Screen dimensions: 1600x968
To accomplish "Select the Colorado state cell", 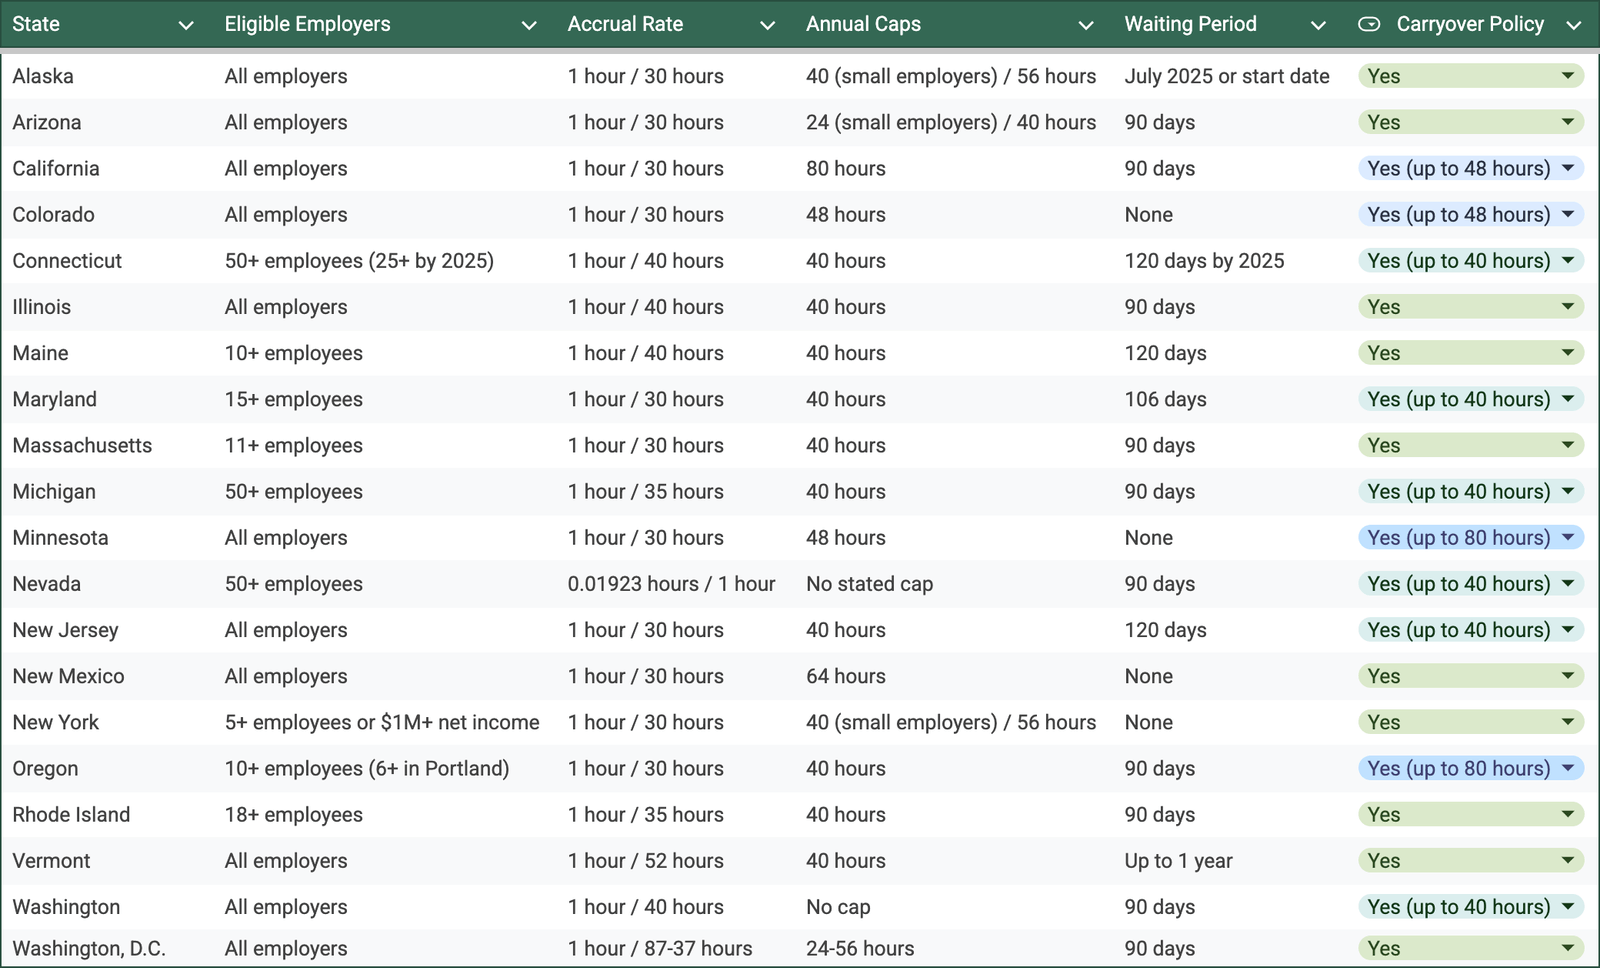I will [54, 215].
